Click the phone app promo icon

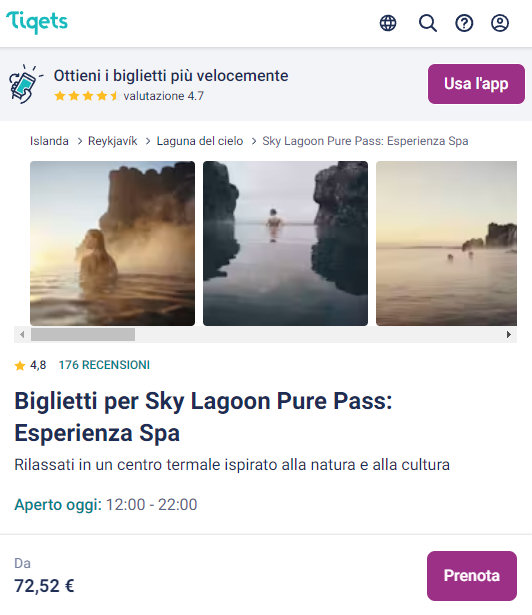pyautogui.click(x=24, y=84)
